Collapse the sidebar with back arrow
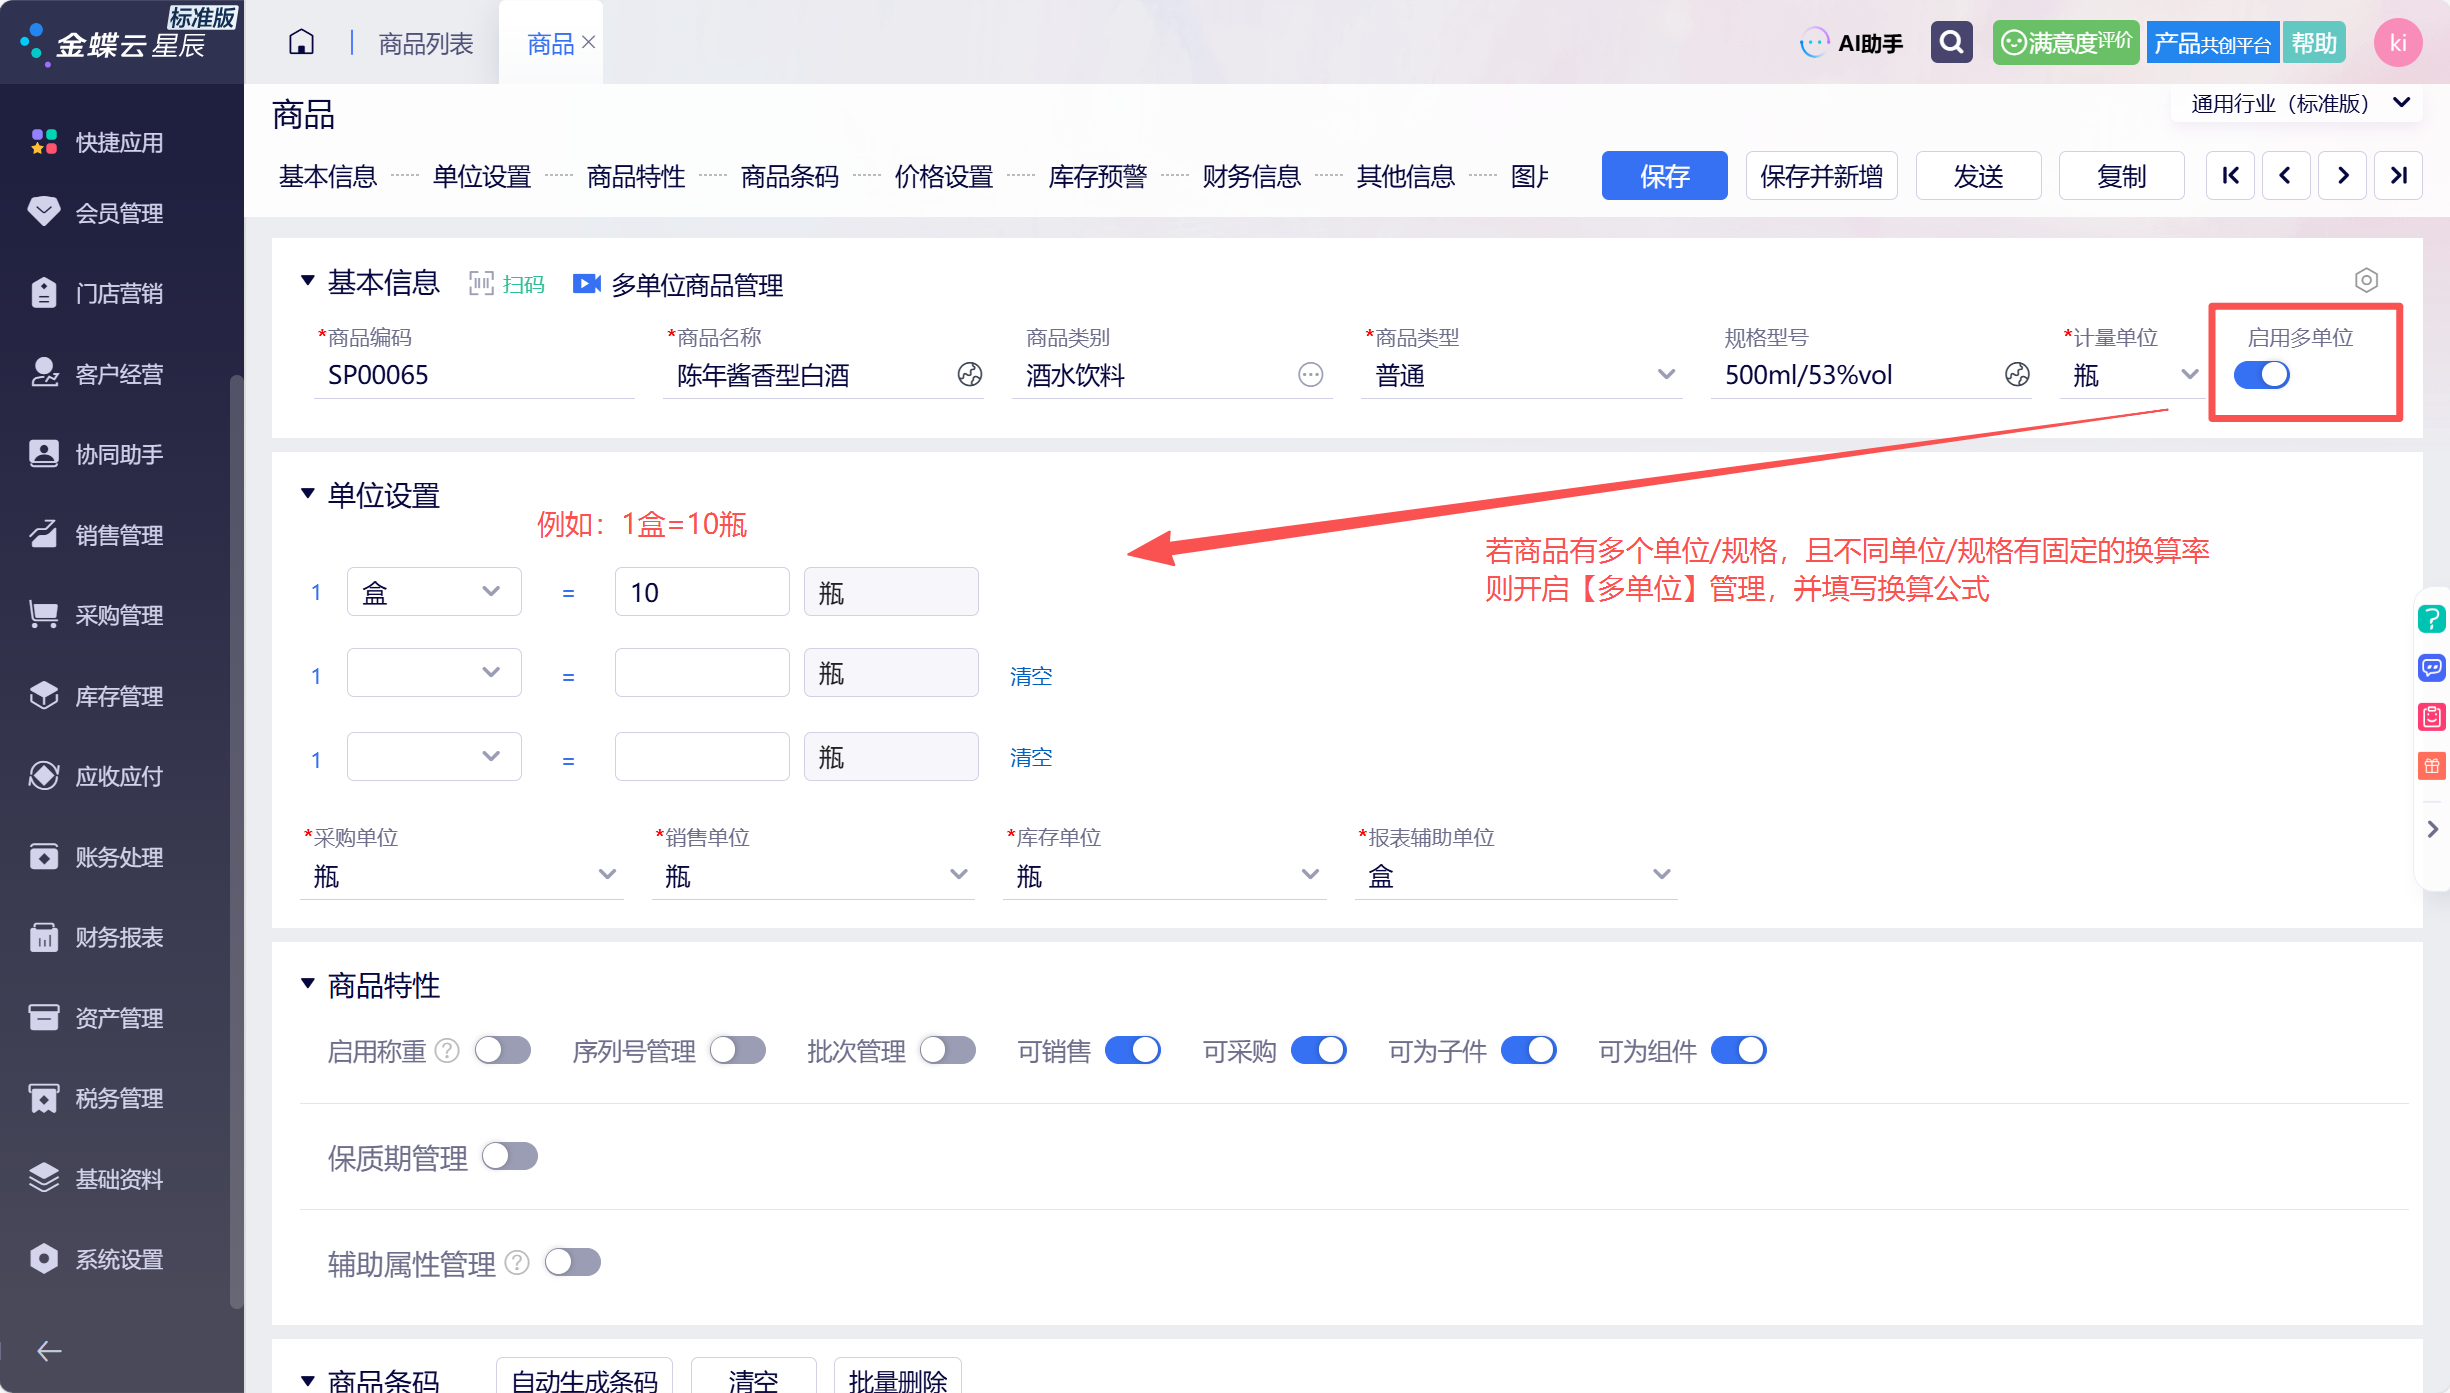This screenshot has height=1393, width=2450. [x=49, y=1351]
